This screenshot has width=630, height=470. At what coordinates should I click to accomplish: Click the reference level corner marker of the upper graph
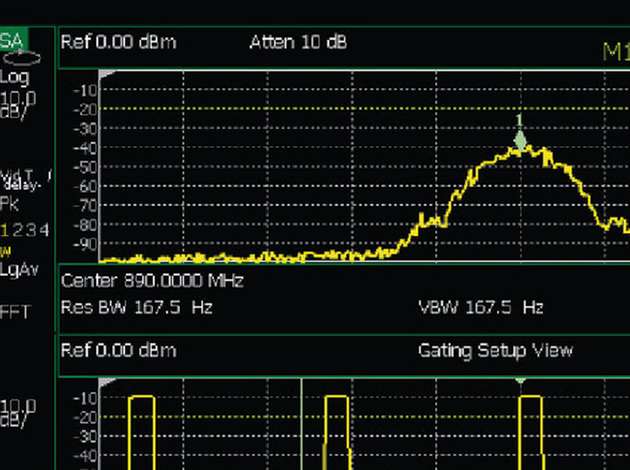[106, 75]
